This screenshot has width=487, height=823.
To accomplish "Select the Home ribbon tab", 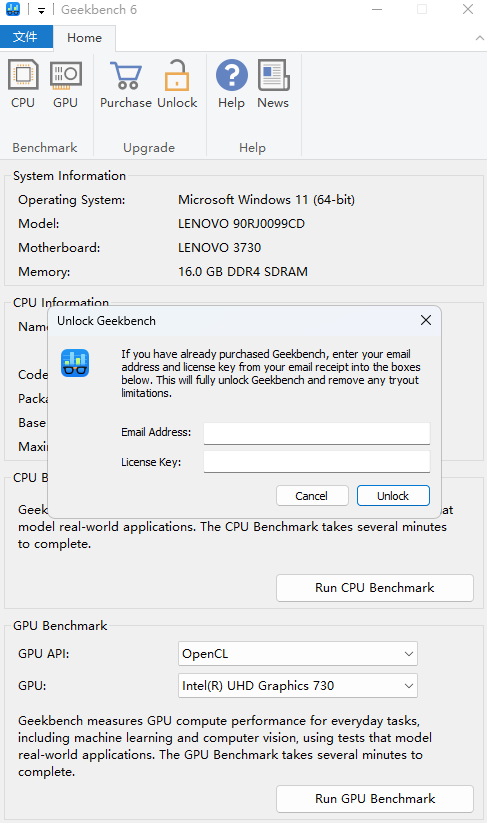I will 84,38.
